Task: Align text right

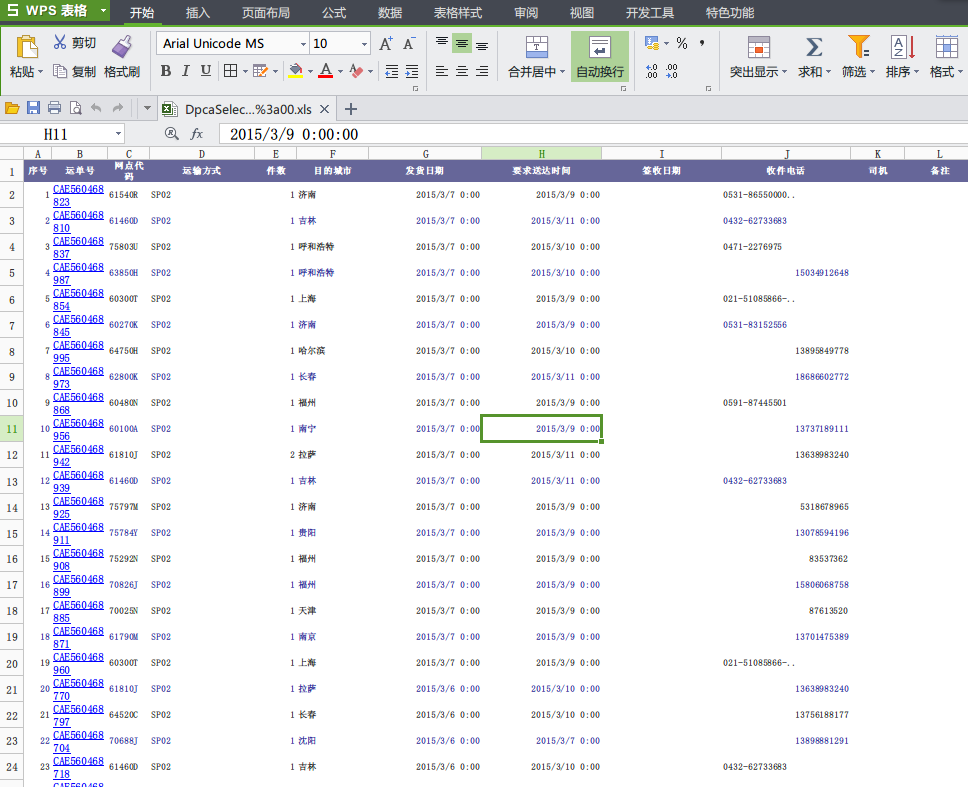Action: [482, 71]
